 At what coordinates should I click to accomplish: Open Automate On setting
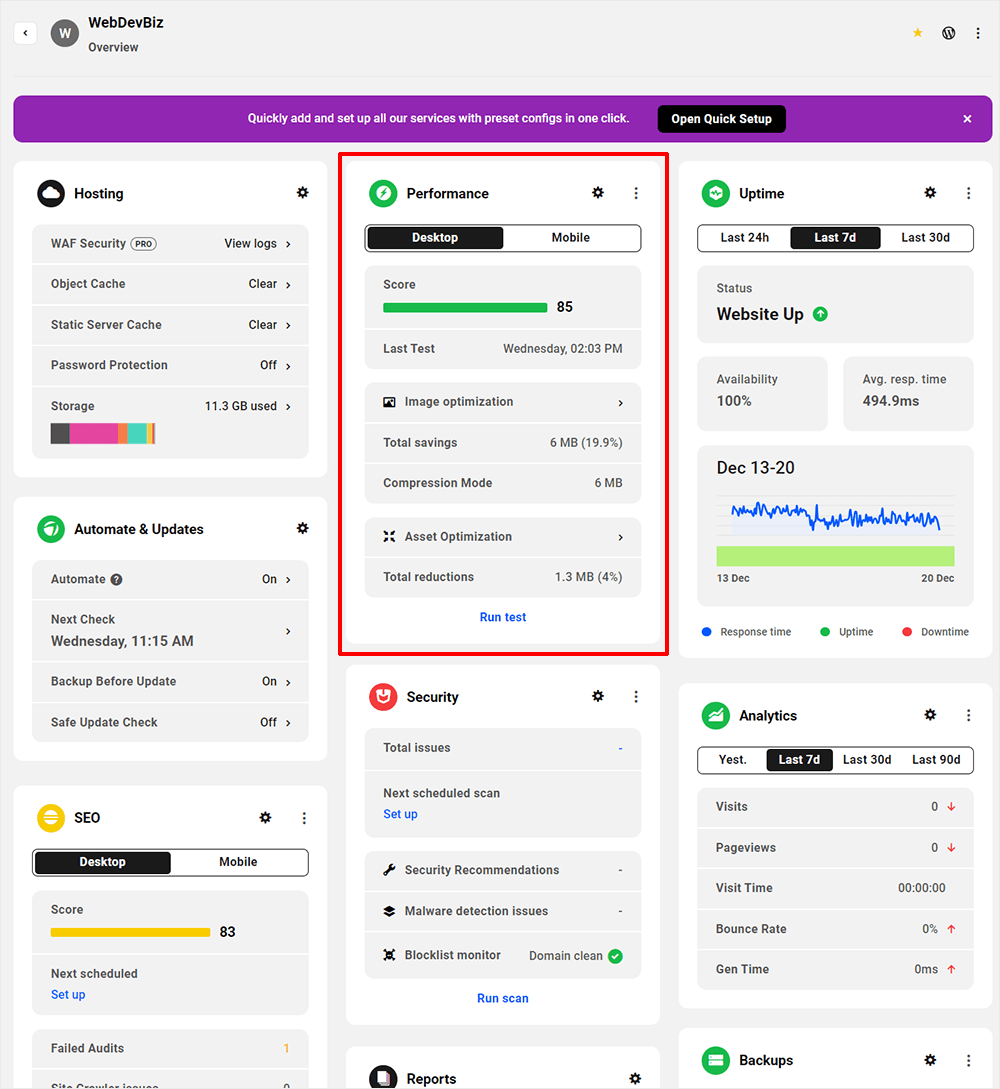coord(170,579)
